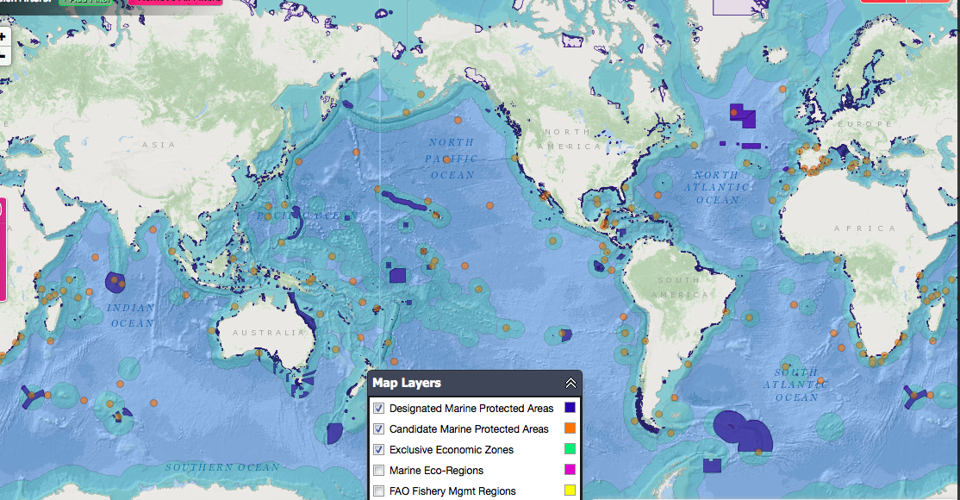Uncheck Designated Marine Protected Areas layer

[379, 408]
